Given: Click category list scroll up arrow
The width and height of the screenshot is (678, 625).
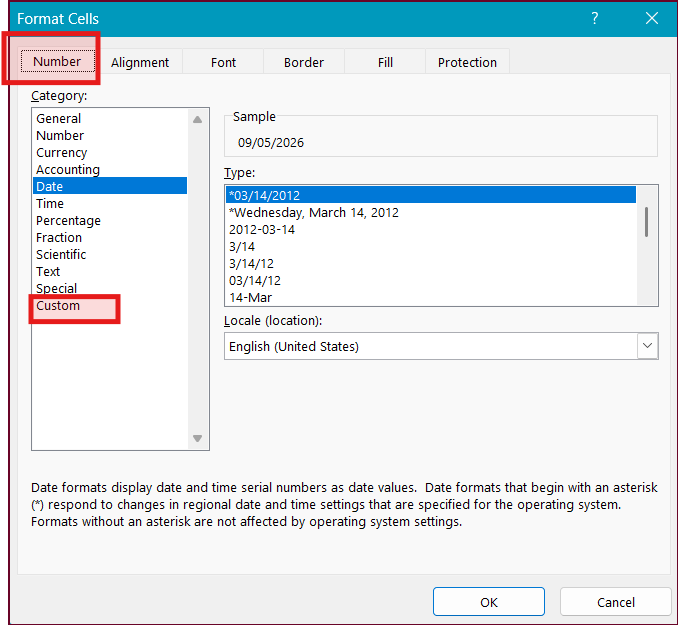Looking at the screenshot, I should click(198, 119).
